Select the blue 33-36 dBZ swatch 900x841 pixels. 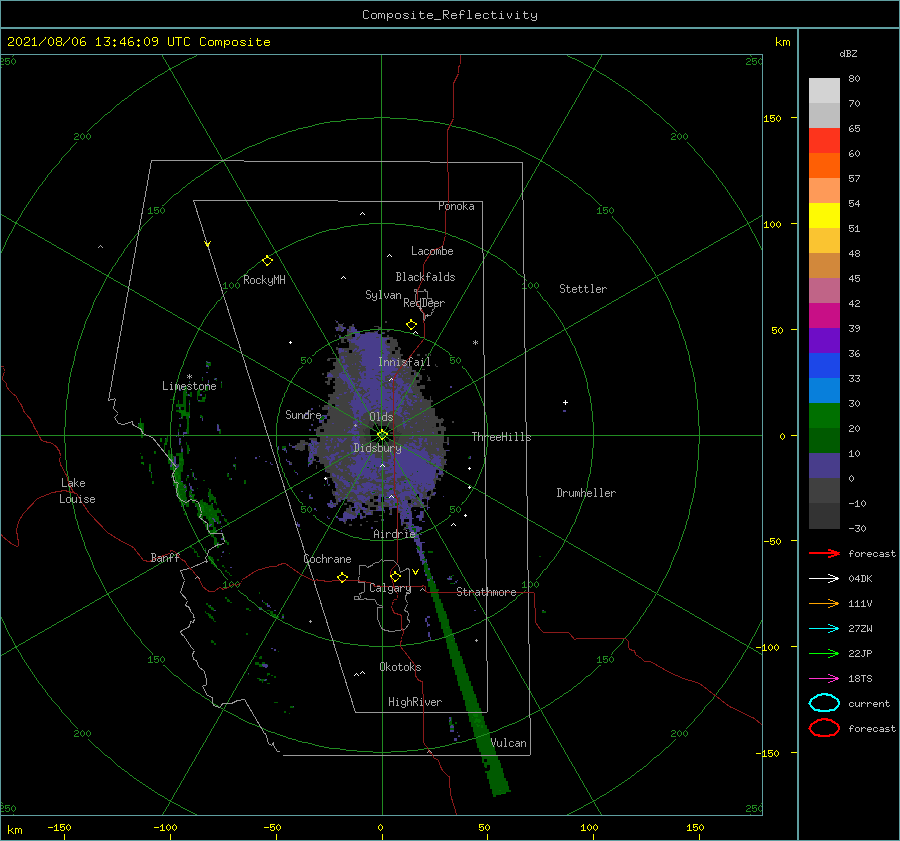[x=824, y=366]
